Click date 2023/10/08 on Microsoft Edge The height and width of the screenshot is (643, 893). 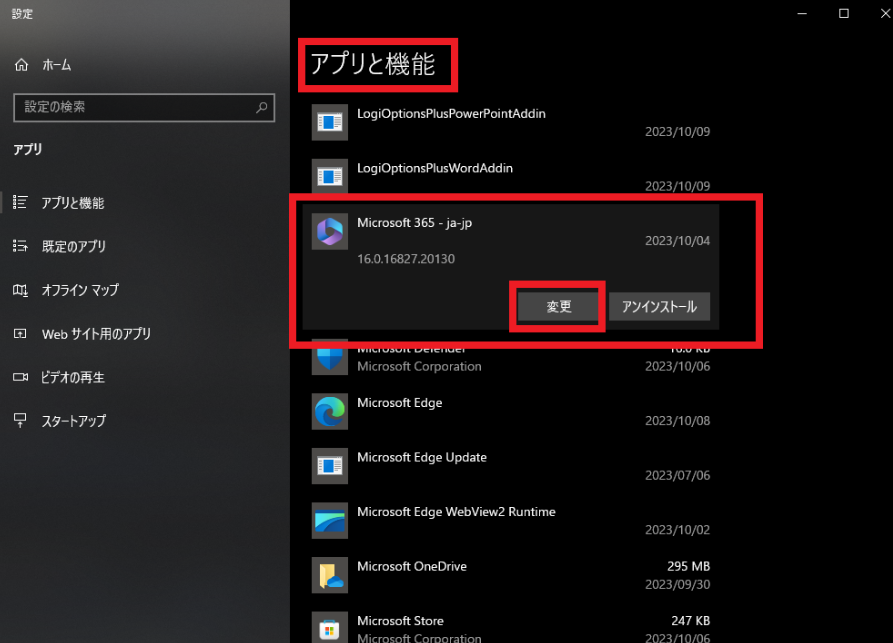[677, 421]
